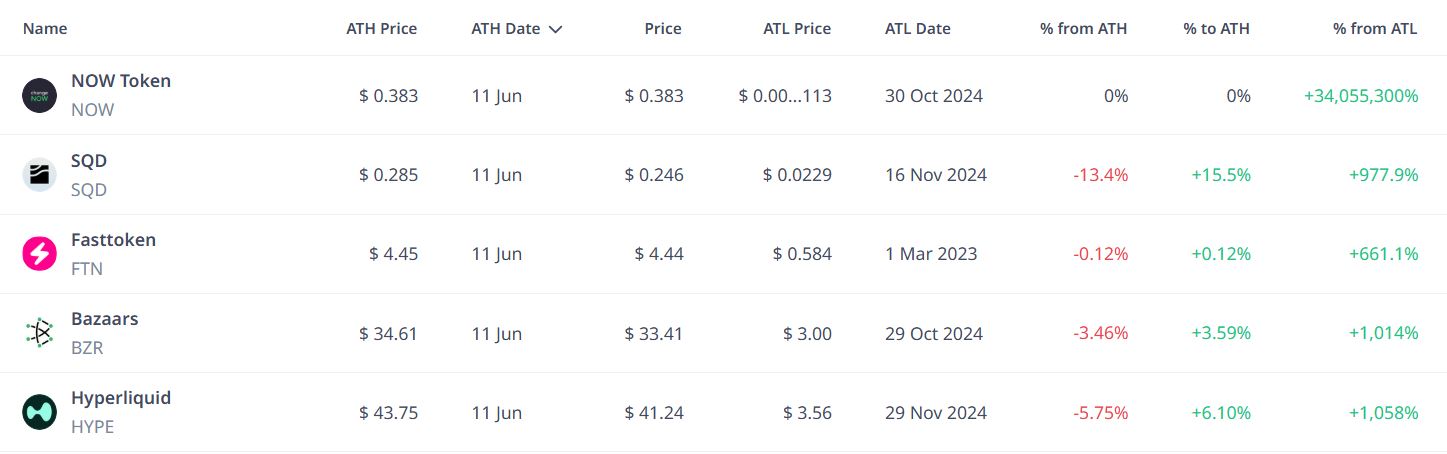The height and width of the screenshot is (454, 1447).
Task: Sort by the Price column header
Action: (x=663, y=28)
